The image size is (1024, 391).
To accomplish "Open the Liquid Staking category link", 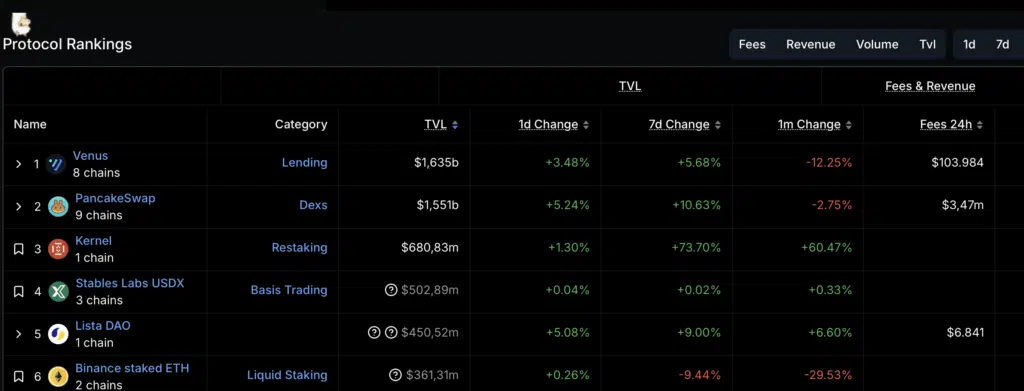I will tap(287, 375).
